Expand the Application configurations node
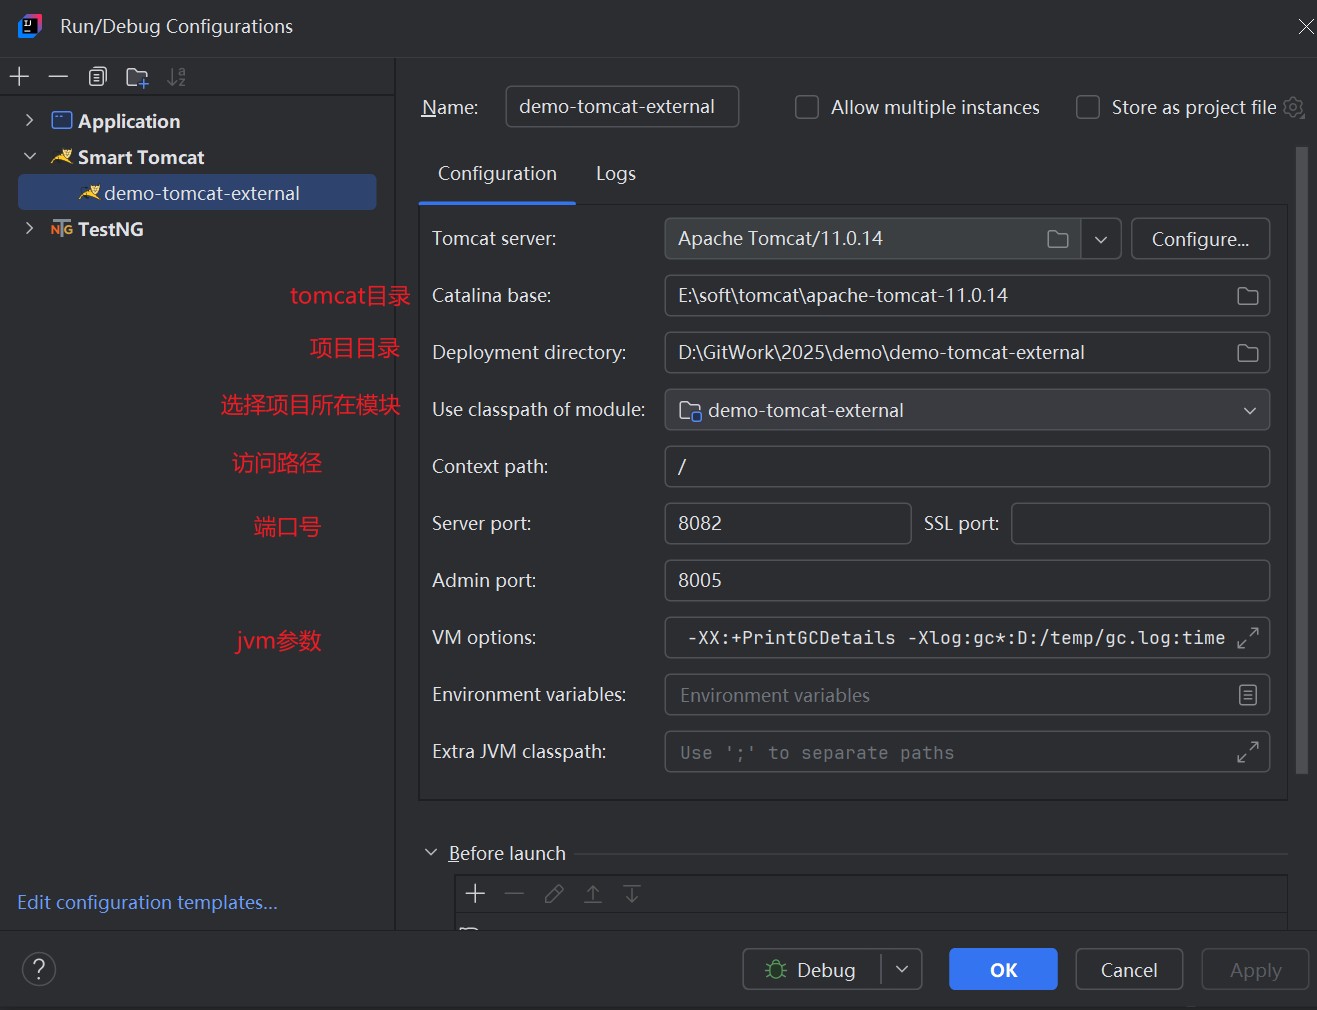 pyautogui.click(x=29, y=120)
